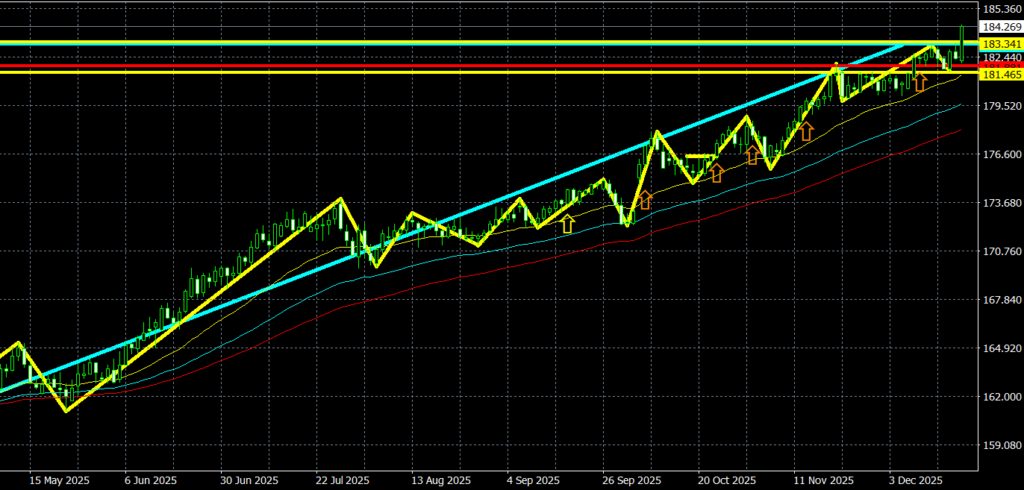
Task: Select the short yellow horizontal segment in October
Action: [x=701, y=156]
